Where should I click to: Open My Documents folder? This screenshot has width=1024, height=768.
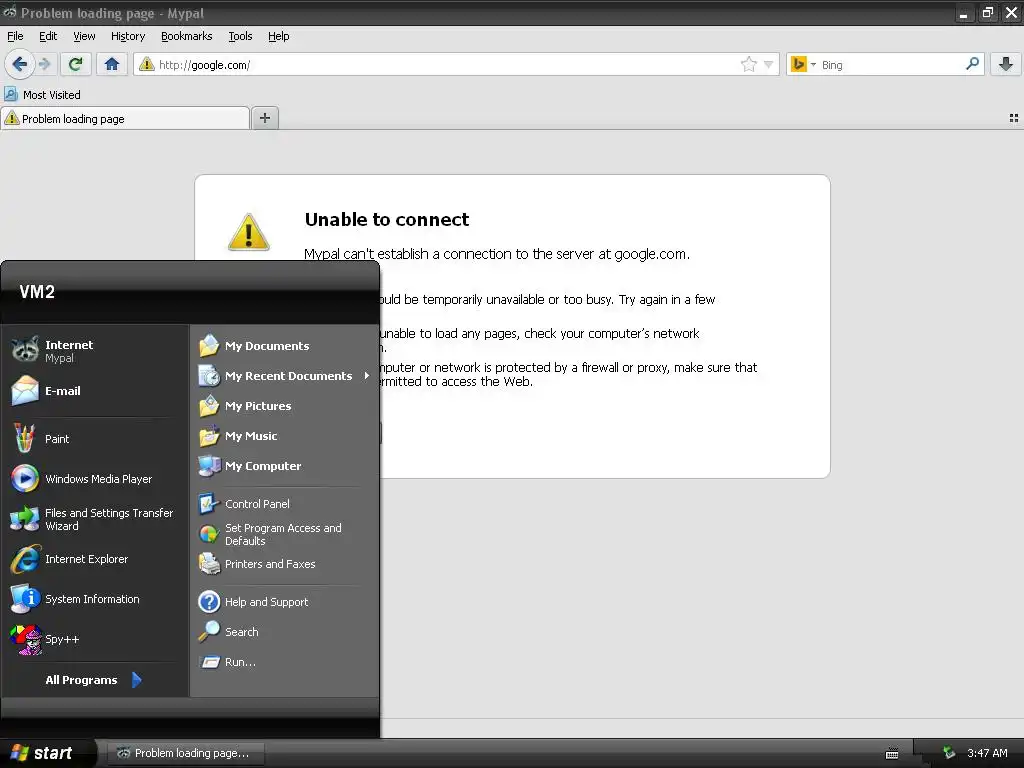(285, 345)
